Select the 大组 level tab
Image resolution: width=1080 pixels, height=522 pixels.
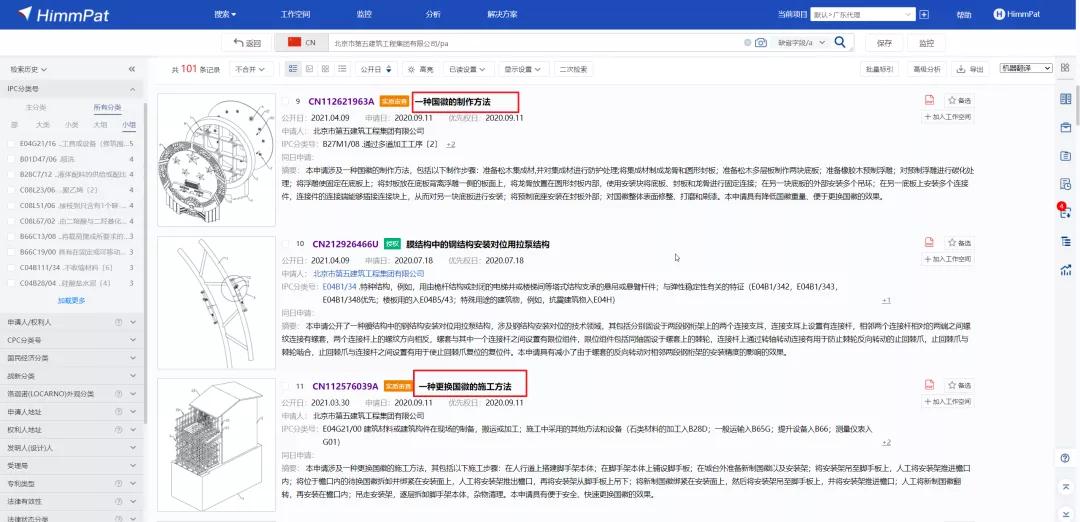point(101,125)
